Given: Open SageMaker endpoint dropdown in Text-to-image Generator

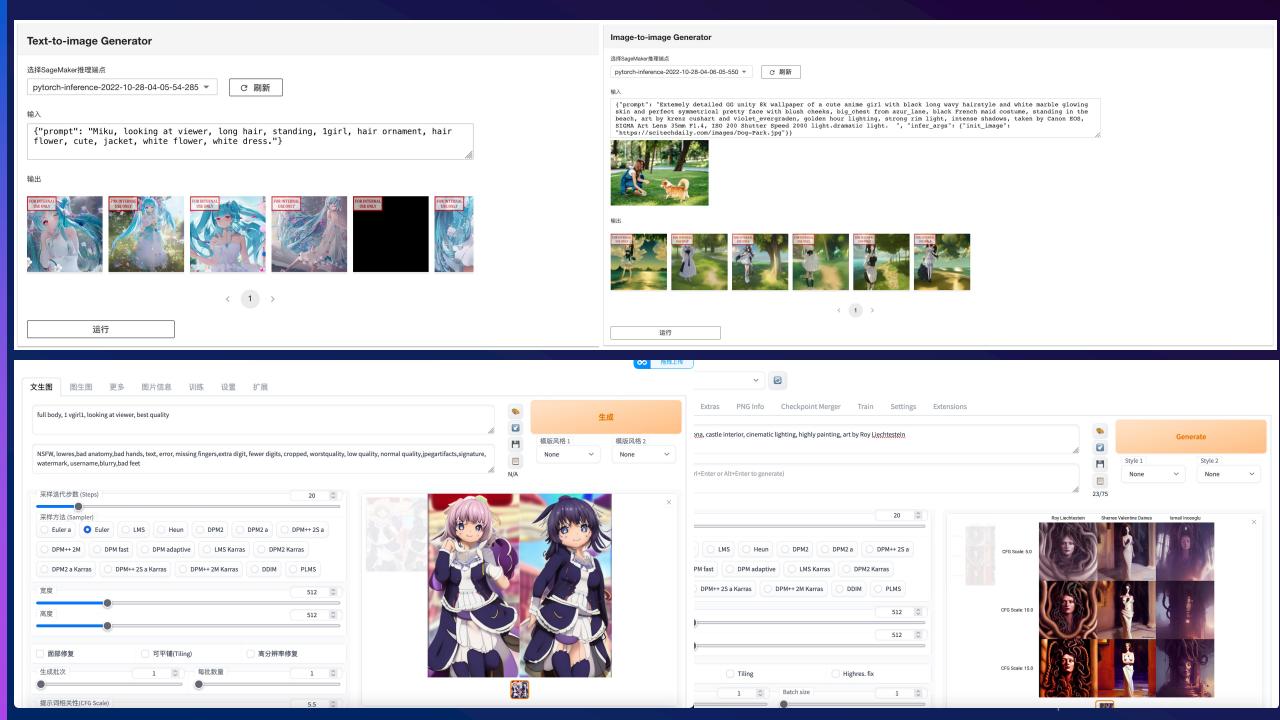Looking at the screenshot, I should [x=122, y=87].
